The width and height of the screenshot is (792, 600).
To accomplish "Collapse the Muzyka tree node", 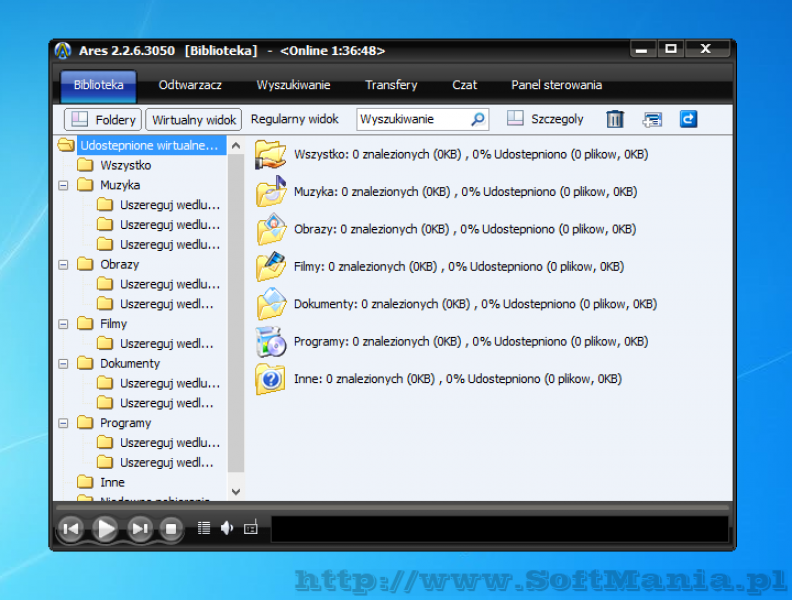I will click(63, 185).
